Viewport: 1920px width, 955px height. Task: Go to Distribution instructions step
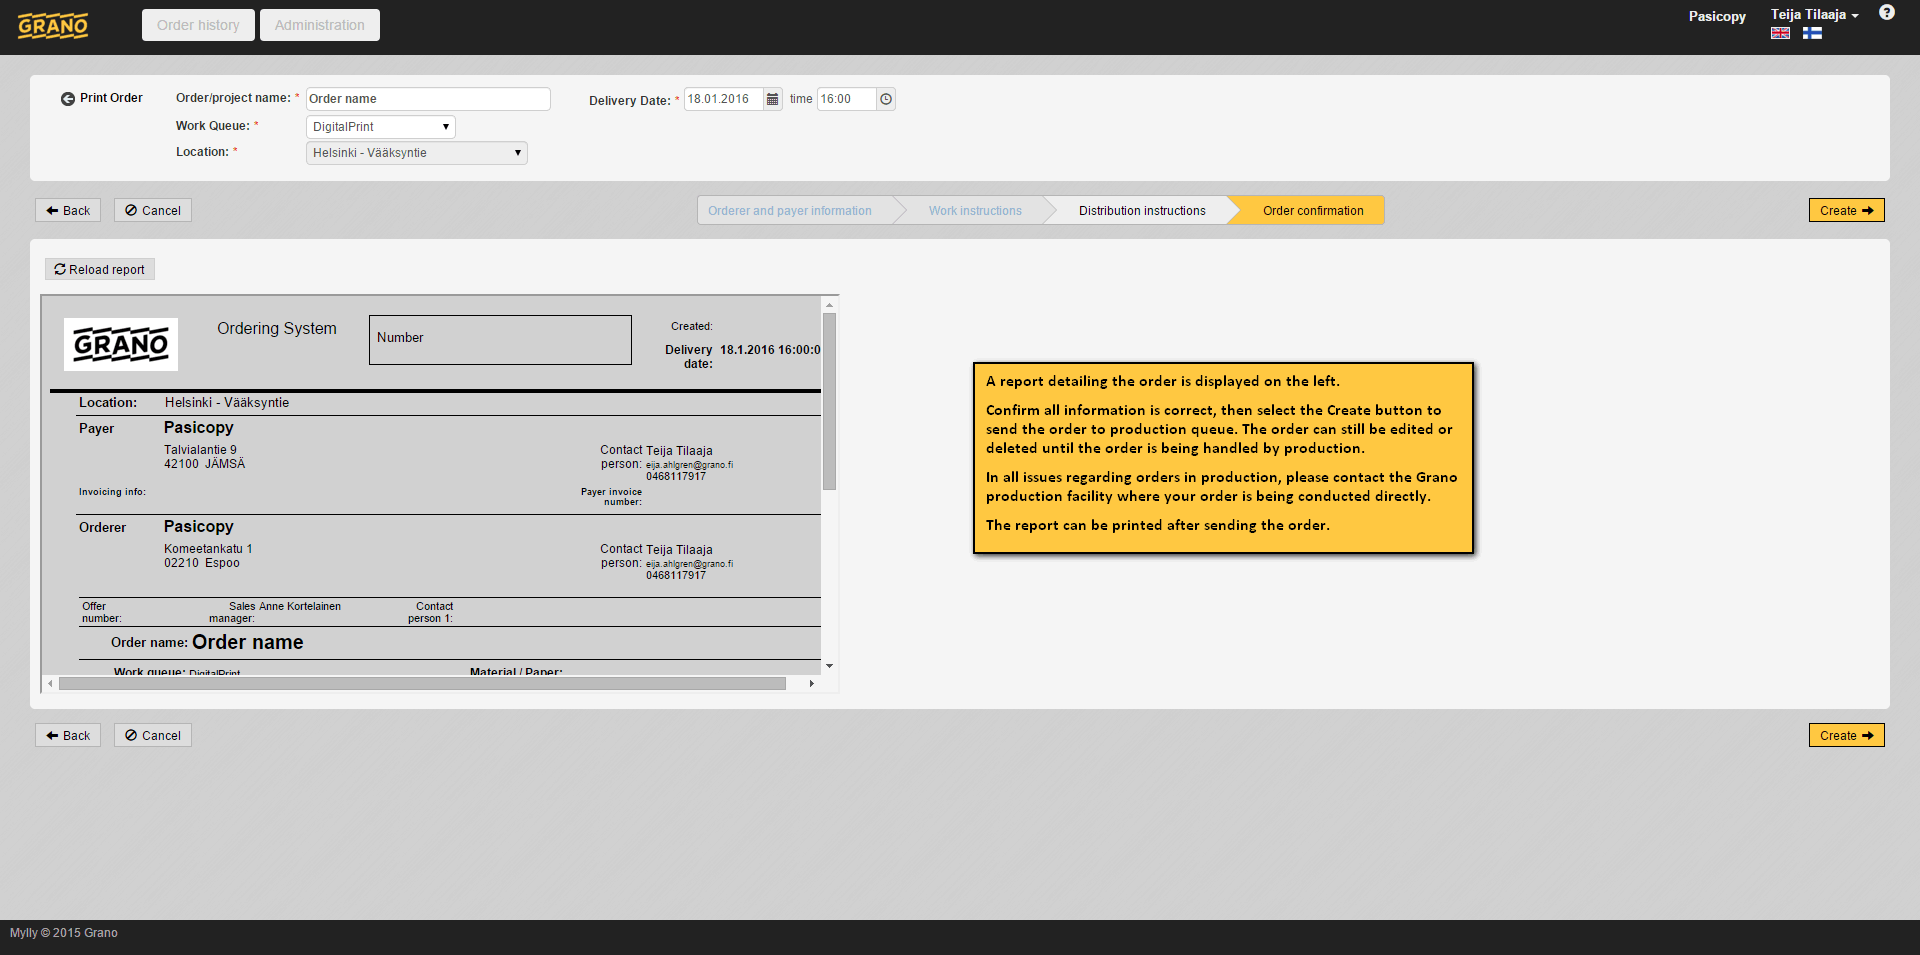1141,211
